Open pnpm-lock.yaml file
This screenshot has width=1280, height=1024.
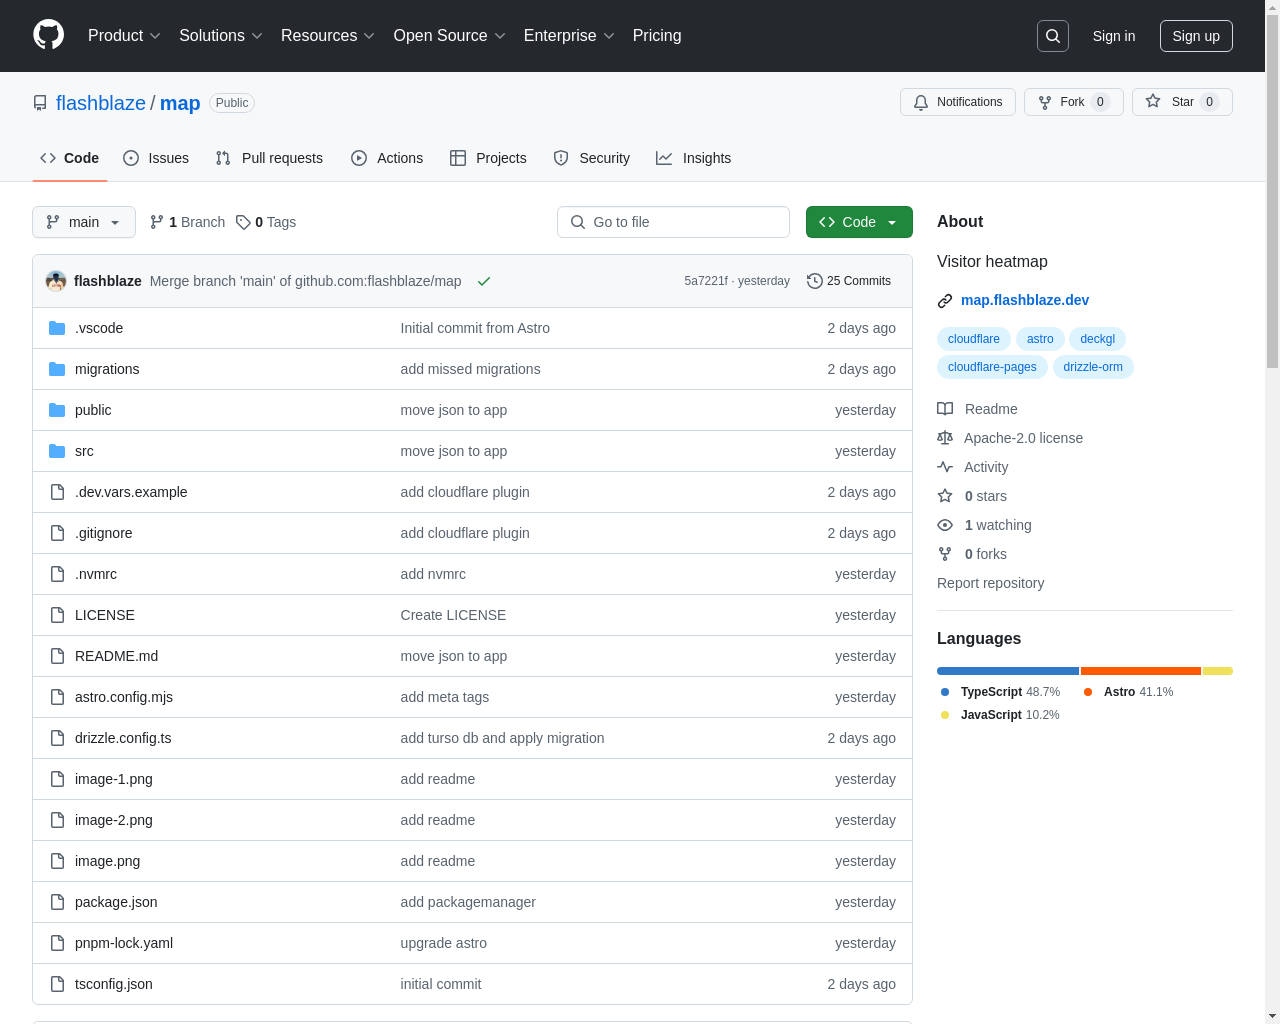124,943
